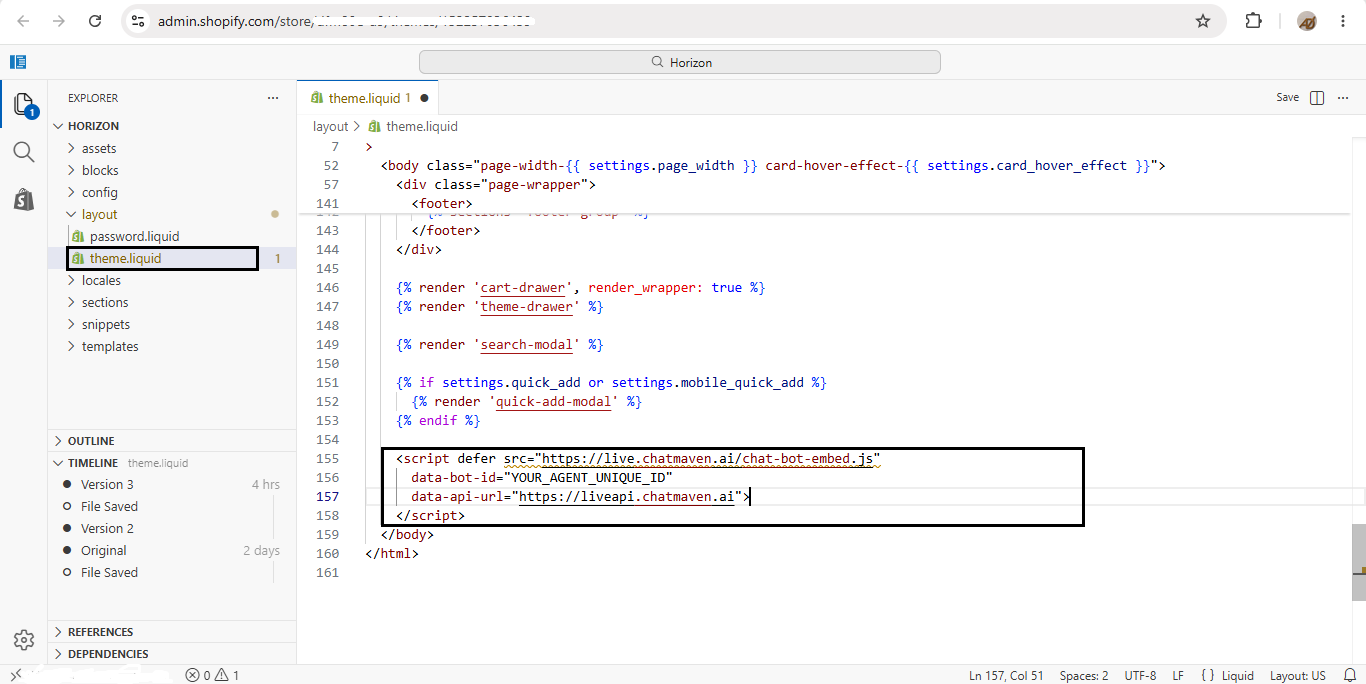Click layout in the breadcrumb path
This screenshot has height=684, width=1366.
click(330, 126)
